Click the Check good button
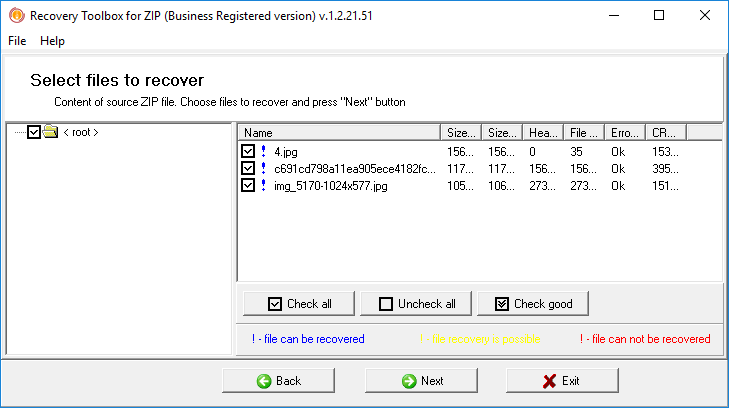 (533, 304)
